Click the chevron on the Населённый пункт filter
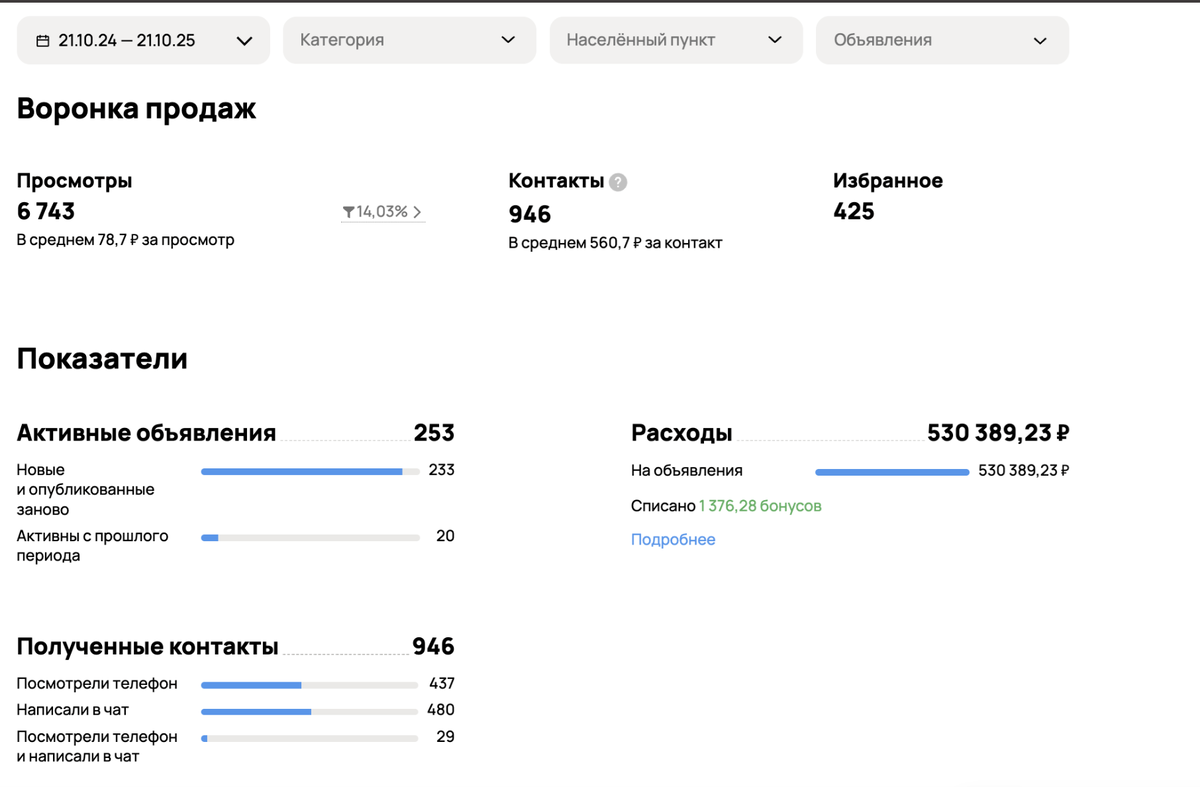The height and width of the screenshot is (787, 1200). tap(773, 40)
